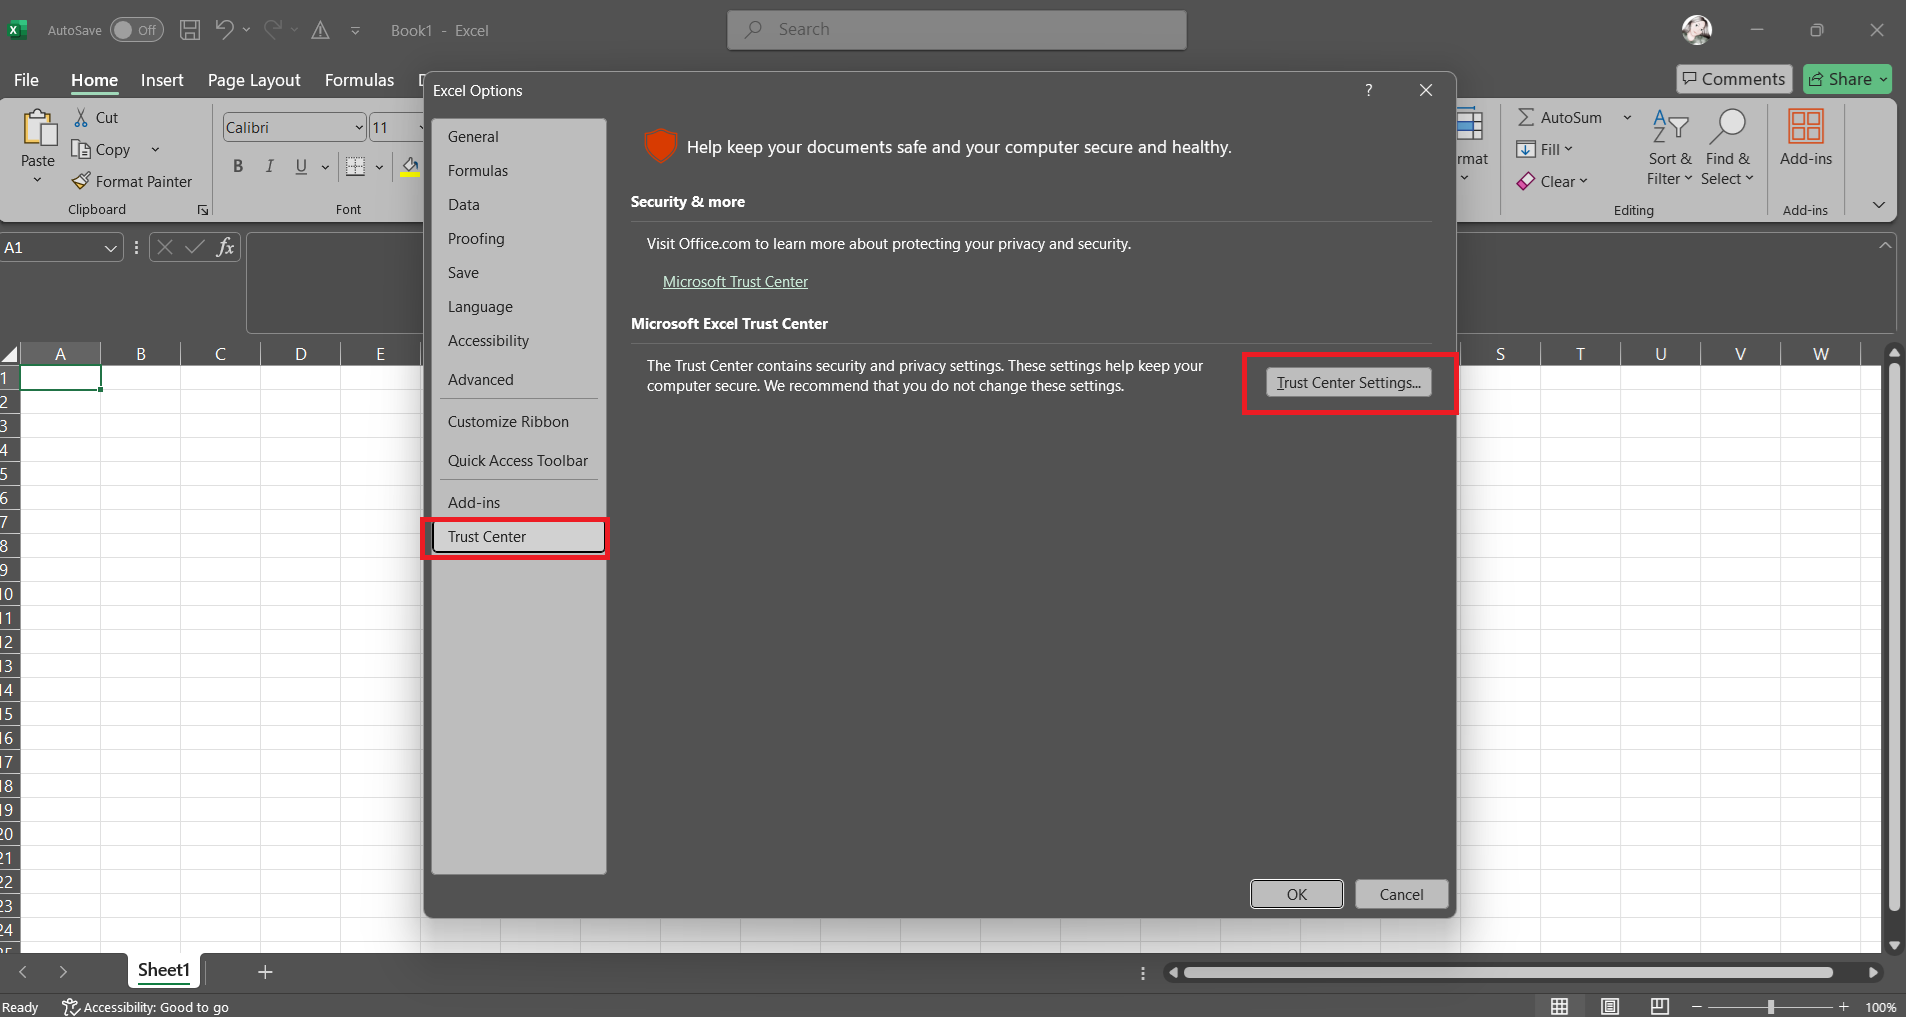Click the Save icon in title bar
This screenshot has width=1906, height=1017.
(190, 30)
